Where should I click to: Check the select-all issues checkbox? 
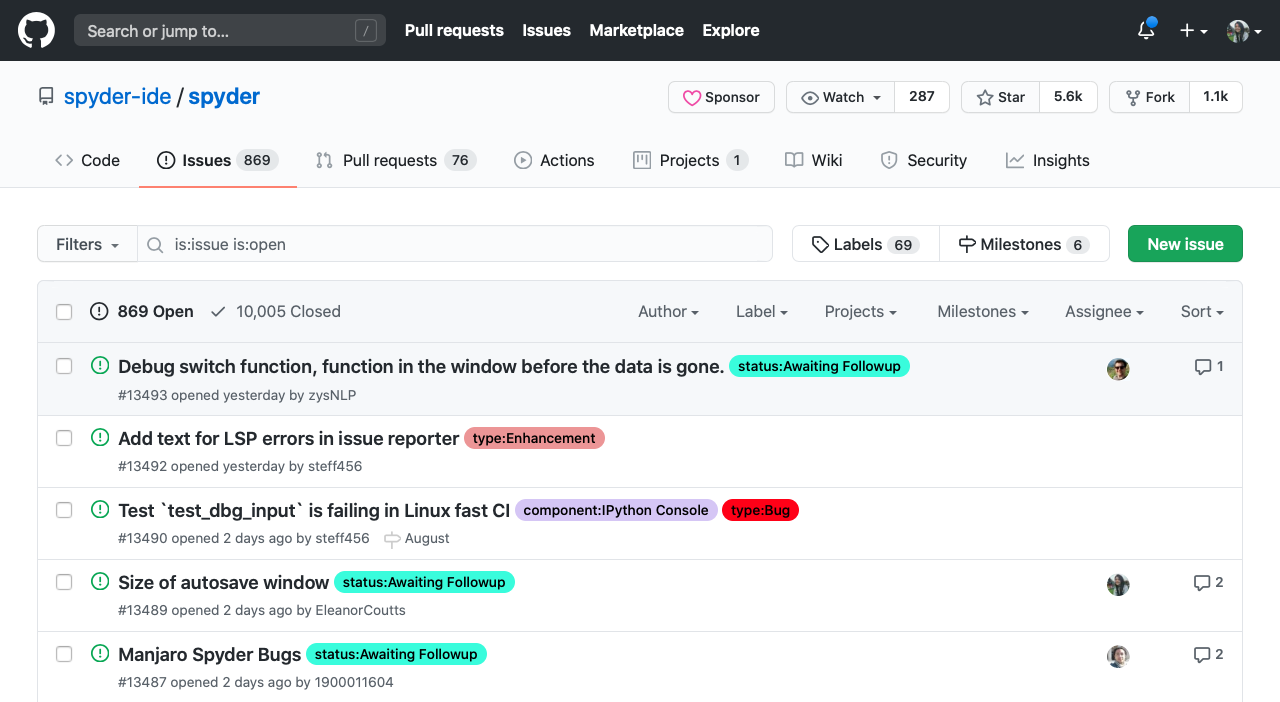click(x=64, y=311)
